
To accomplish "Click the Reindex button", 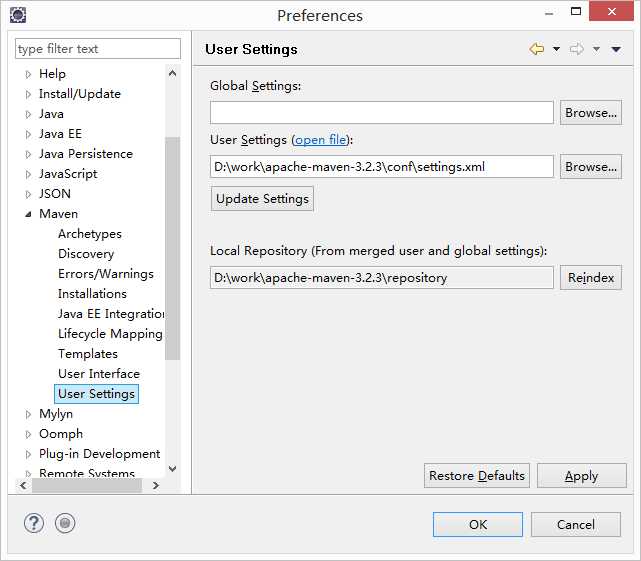I will 591,278.
